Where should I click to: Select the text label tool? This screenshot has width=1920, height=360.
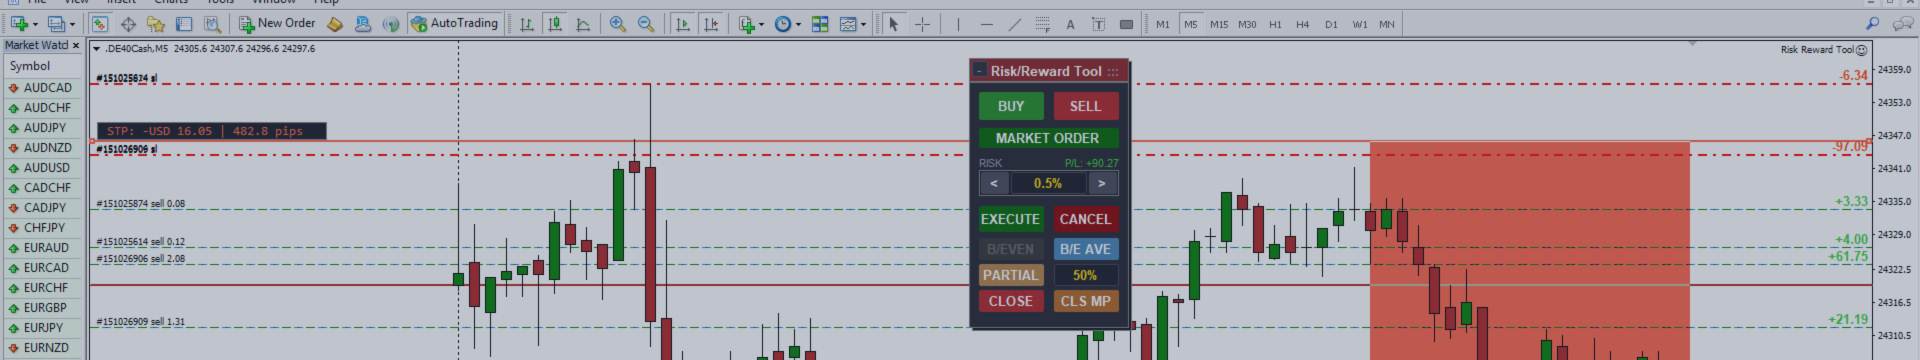point(1098,24)
